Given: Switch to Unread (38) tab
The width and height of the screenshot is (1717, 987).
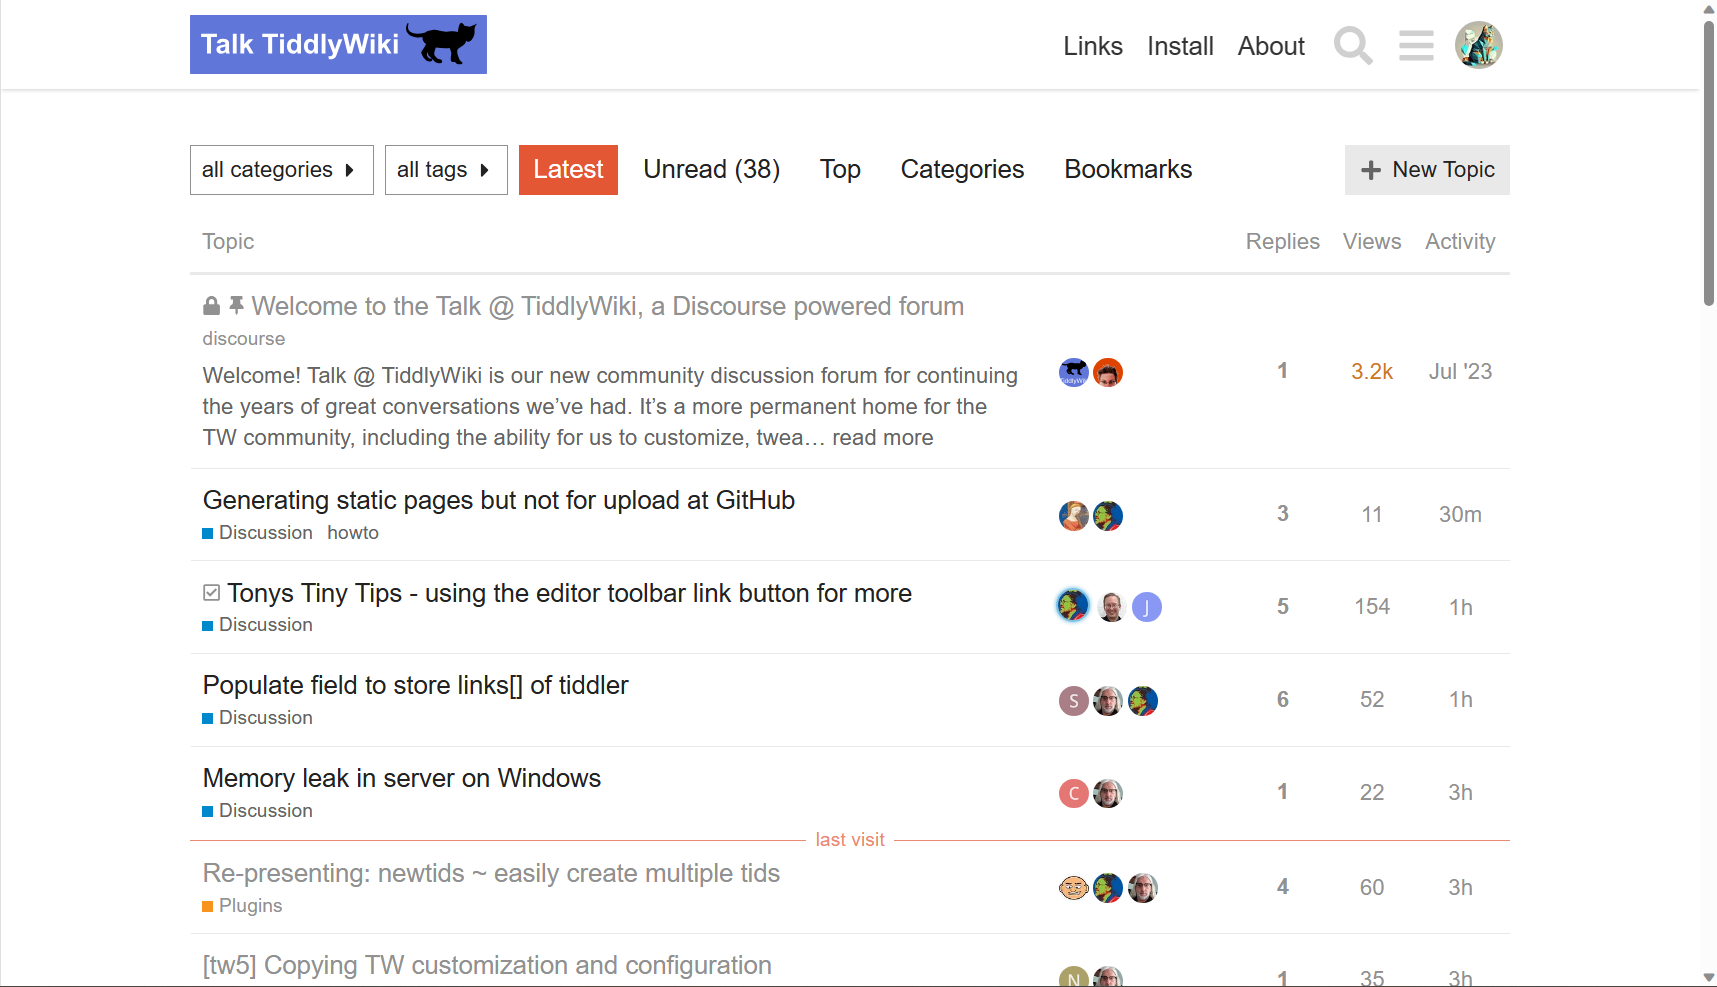Looking at the screenshot, I should tap(711, 170).
